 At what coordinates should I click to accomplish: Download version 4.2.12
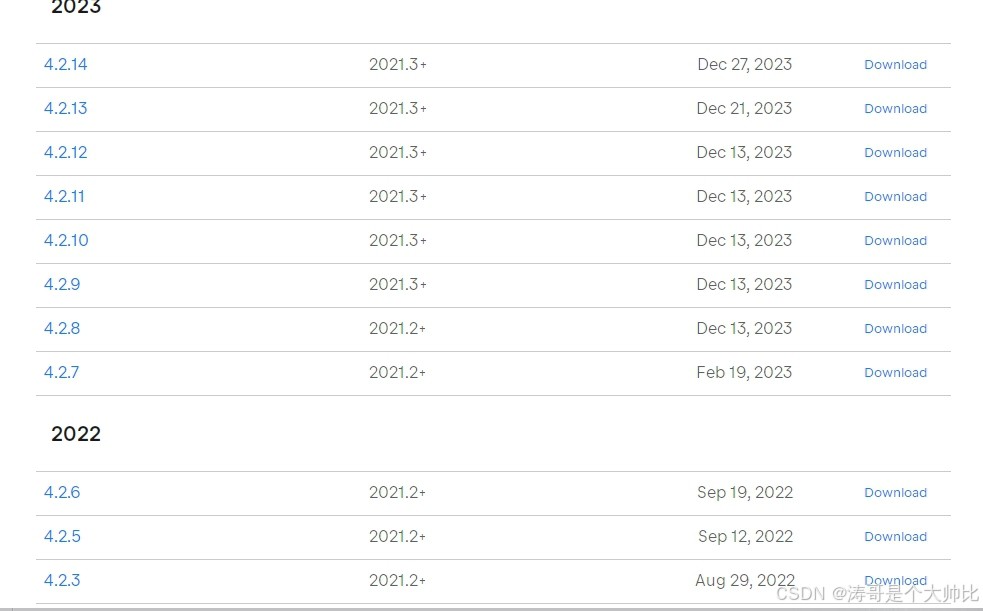pos(895,152)
